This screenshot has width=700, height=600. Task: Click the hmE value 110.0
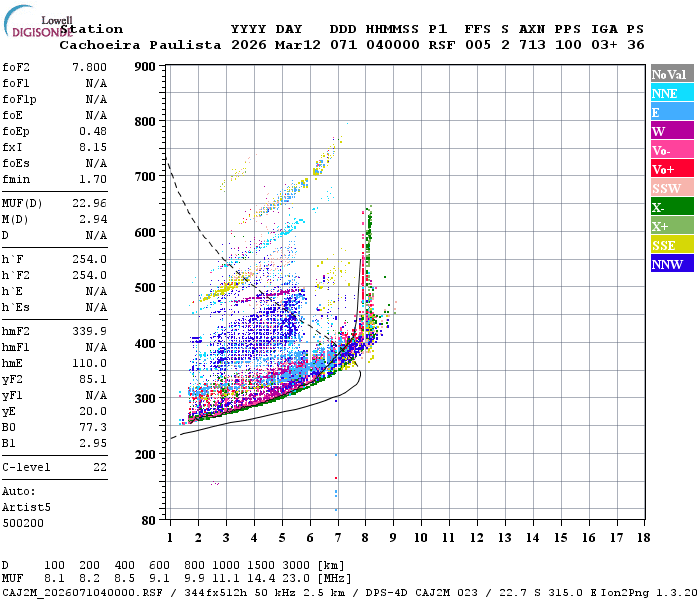tap(89, 363)
